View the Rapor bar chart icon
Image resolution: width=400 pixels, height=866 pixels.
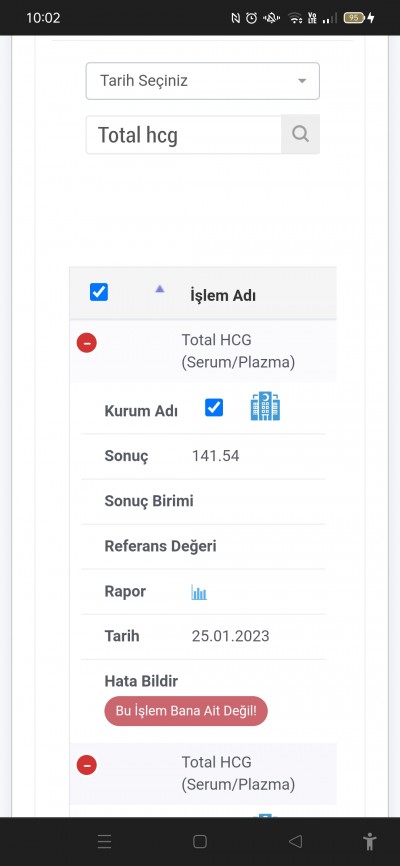coord(199,593)
